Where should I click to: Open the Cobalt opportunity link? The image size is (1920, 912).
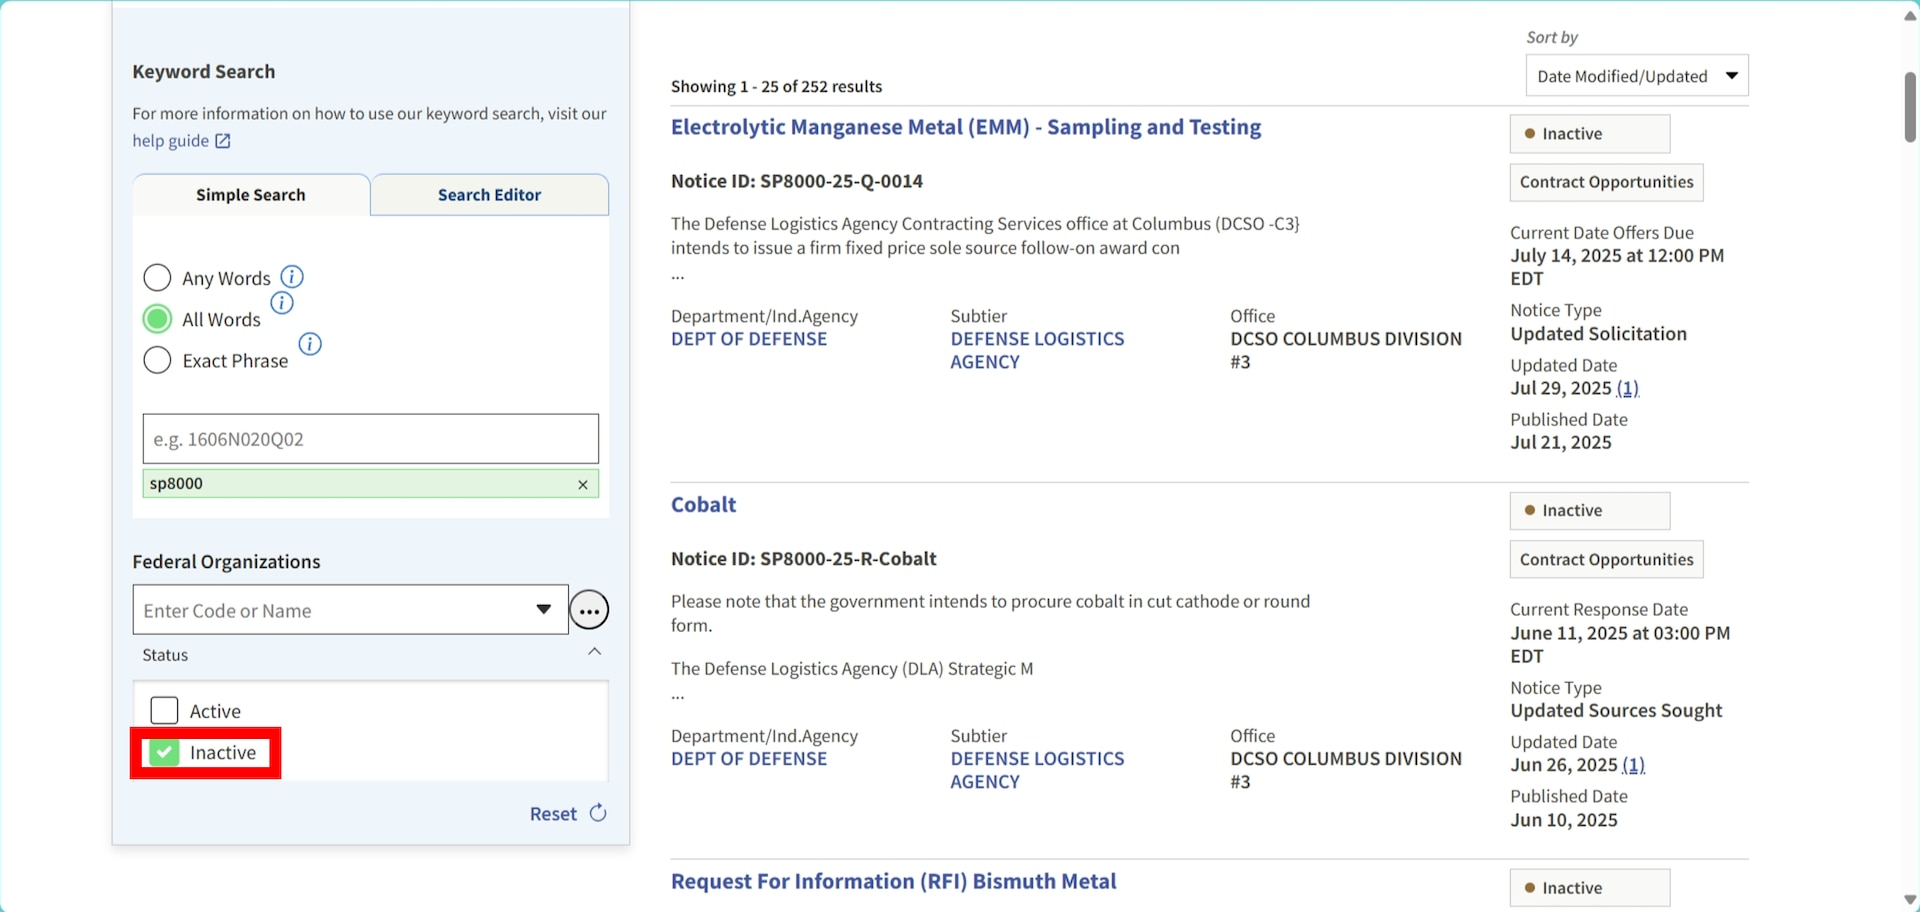703,505
